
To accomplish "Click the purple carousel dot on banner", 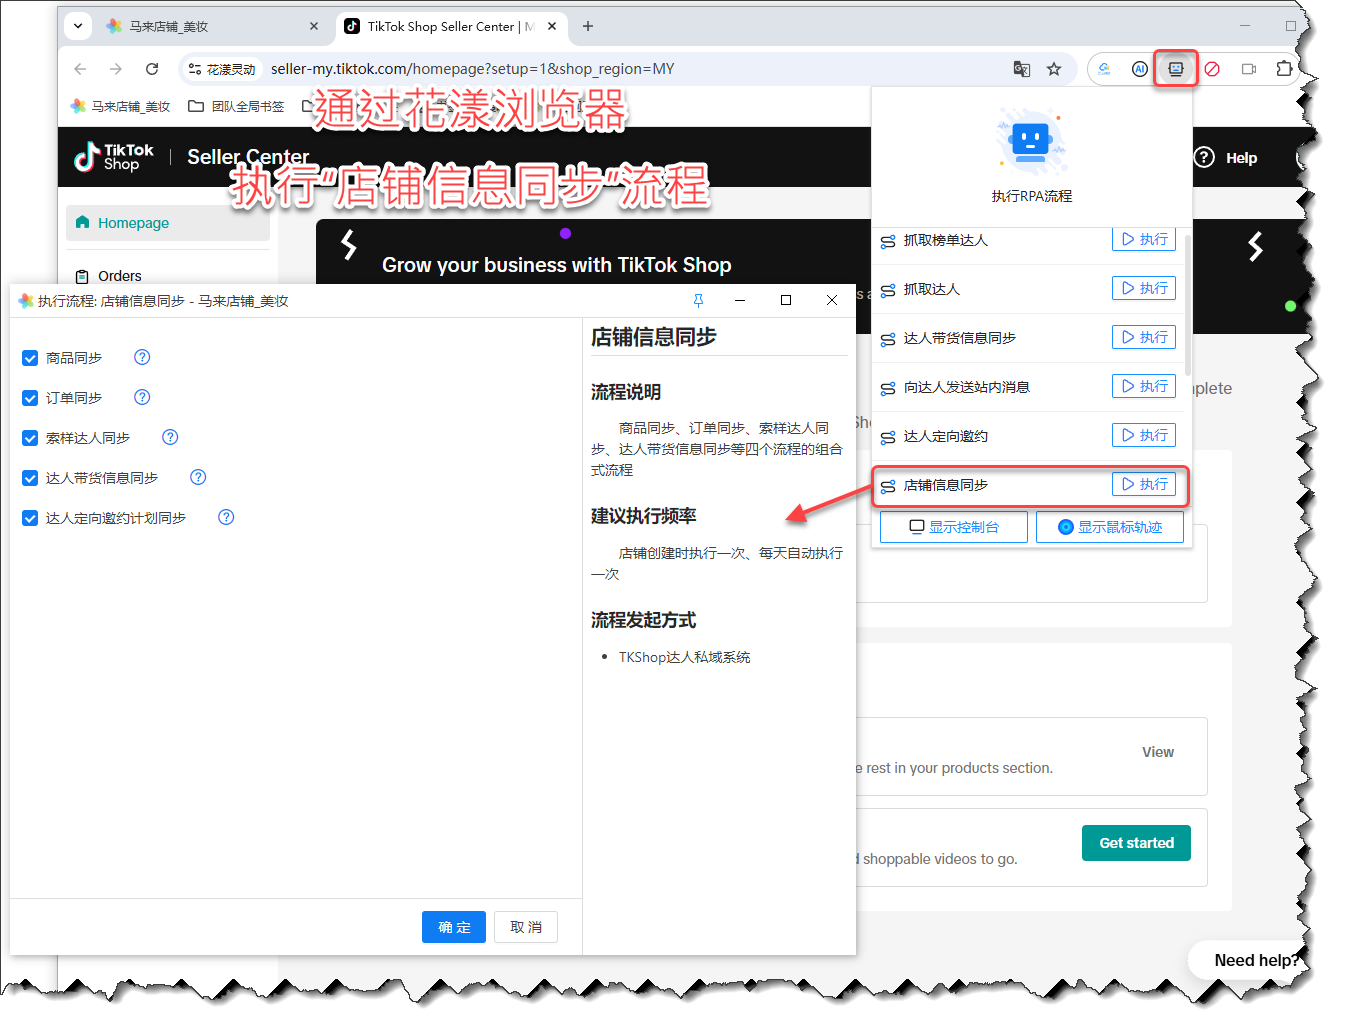I will point(565,233).
